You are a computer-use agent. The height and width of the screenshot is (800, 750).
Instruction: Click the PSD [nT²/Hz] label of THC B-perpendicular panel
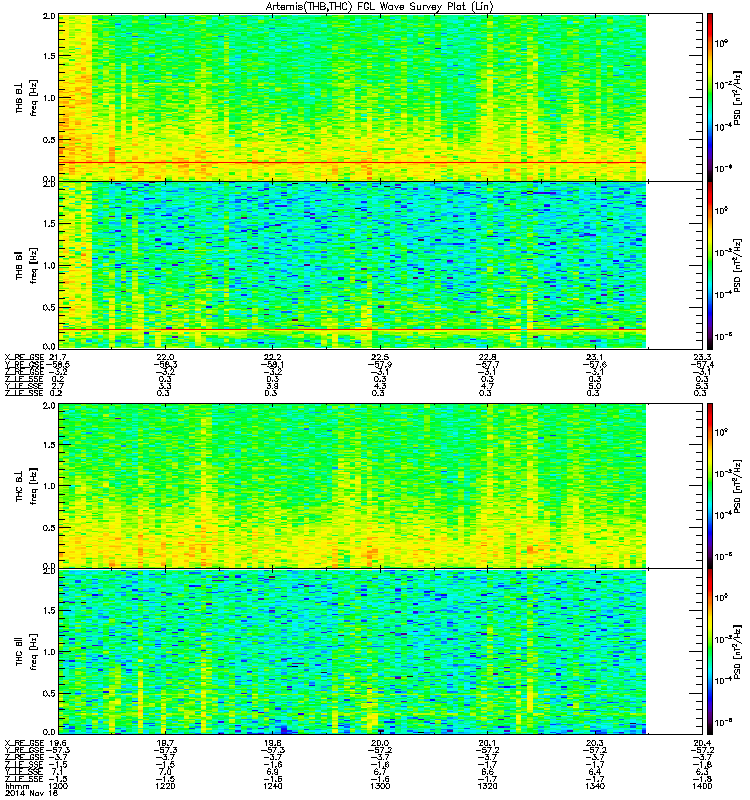737,486
